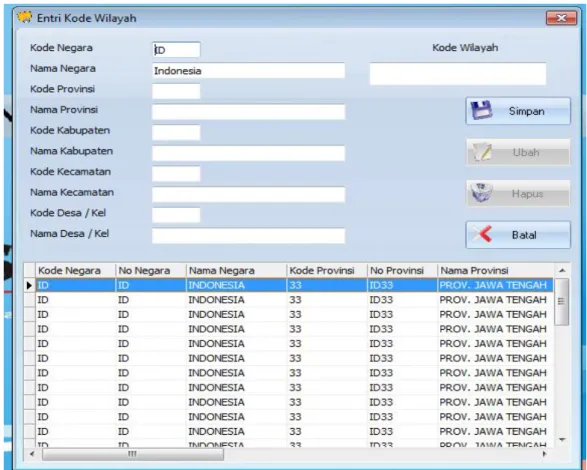Image resolution: width=587 pixels, height=470 pixels.
Task: Select the highlighted first row indicator
Action: (30, 285)
